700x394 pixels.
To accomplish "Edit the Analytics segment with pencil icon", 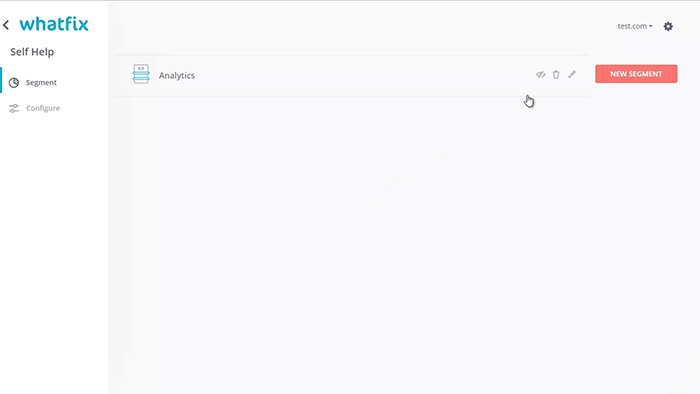I will (x=572, y=75).
